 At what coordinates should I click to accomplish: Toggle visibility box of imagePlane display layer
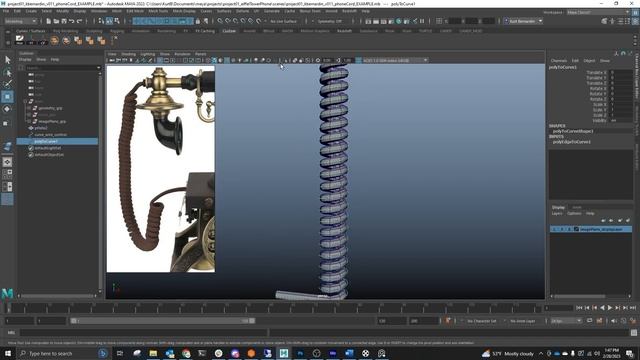(x=554, y=229)
